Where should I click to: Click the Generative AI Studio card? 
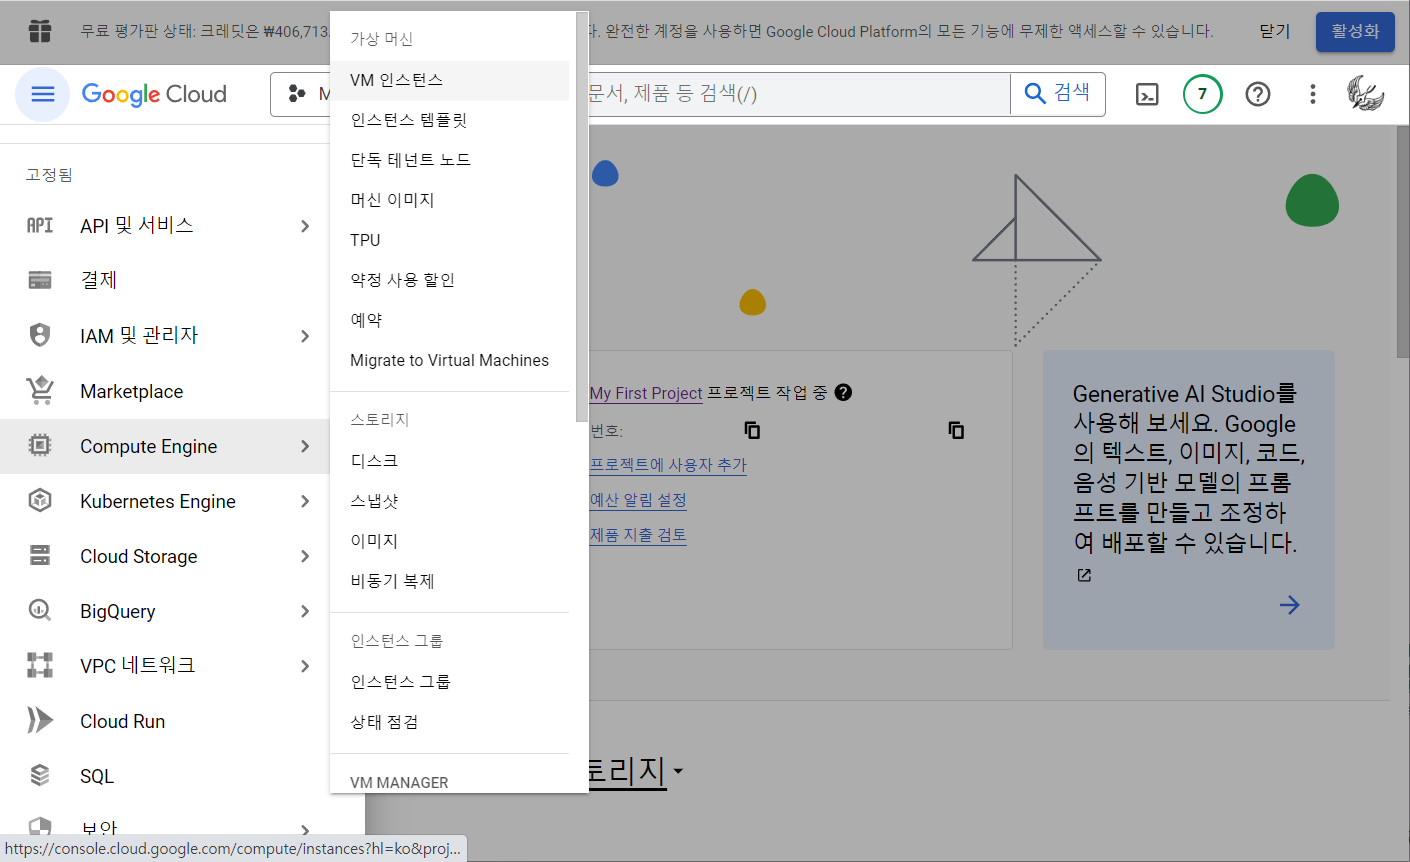(x=1189, y=500)
